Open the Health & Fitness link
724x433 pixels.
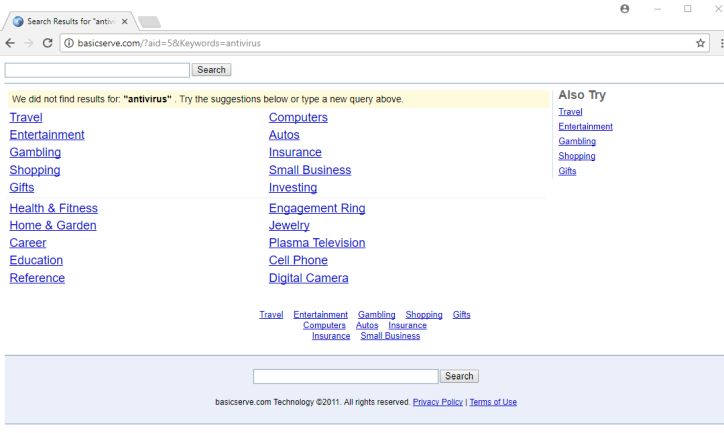click(54, 208)
